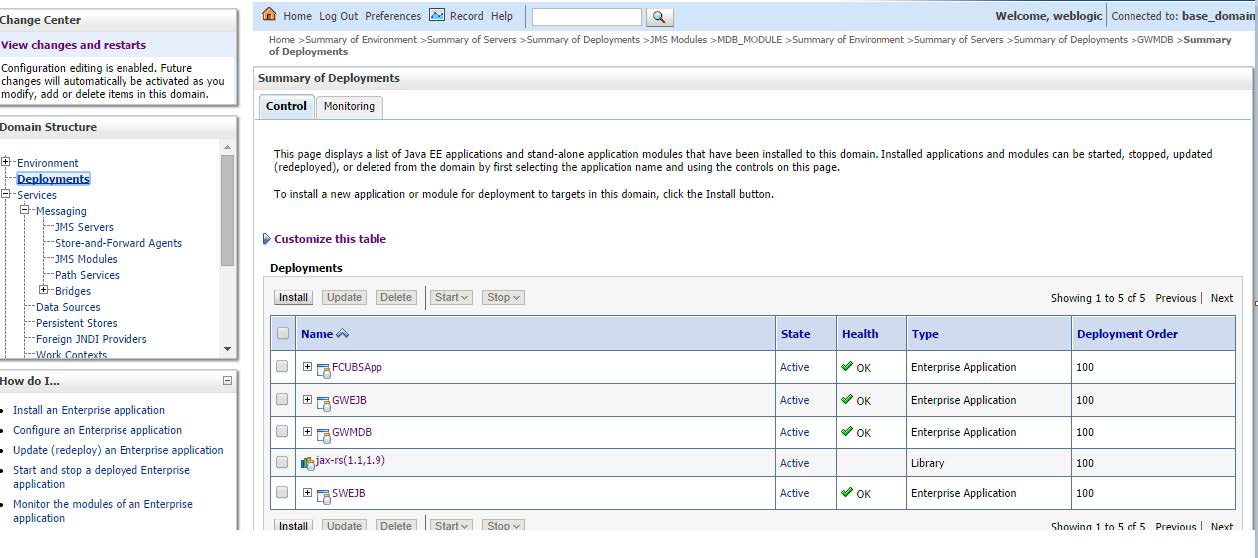Viewport: 1258px width, 558px height.
Task: Click the FCUBSApp application icon
Action: [323, 369]
